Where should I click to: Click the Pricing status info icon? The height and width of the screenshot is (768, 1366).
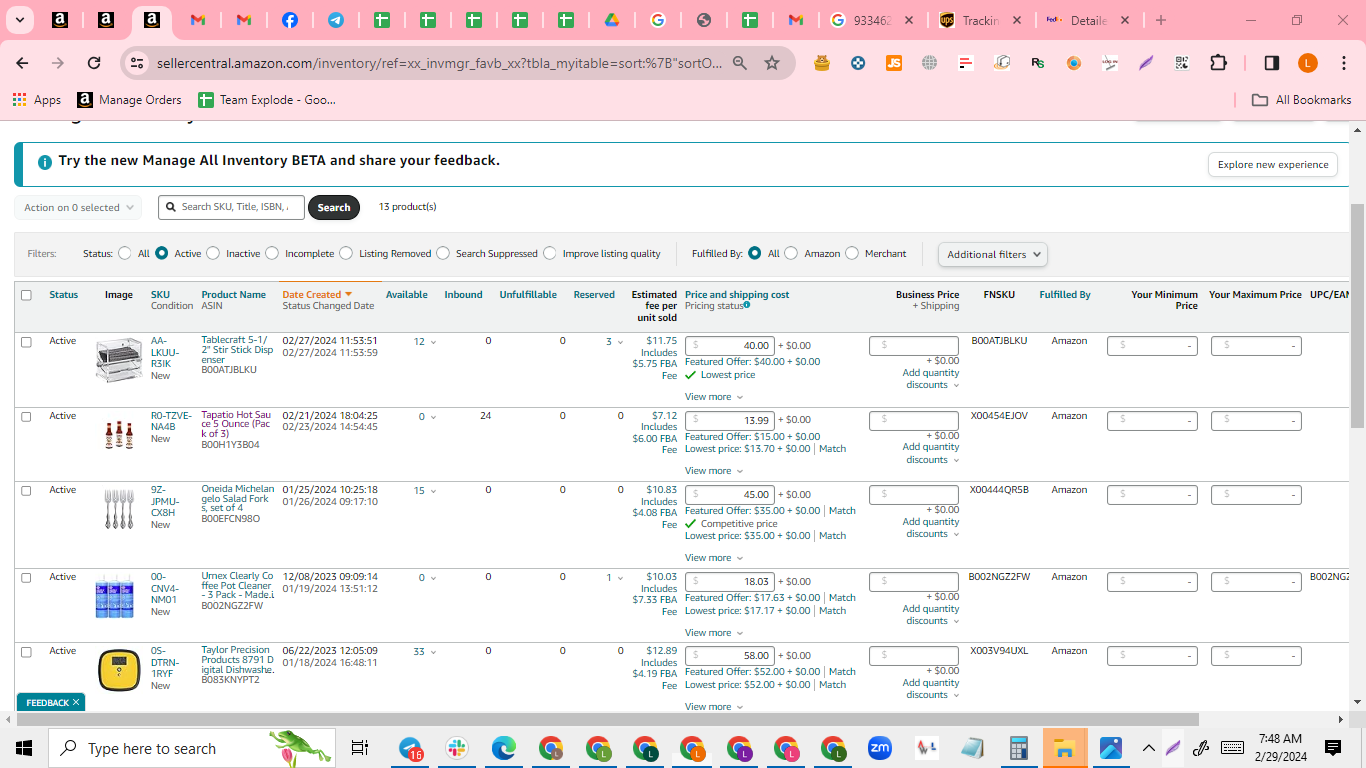tap(747, 305)
